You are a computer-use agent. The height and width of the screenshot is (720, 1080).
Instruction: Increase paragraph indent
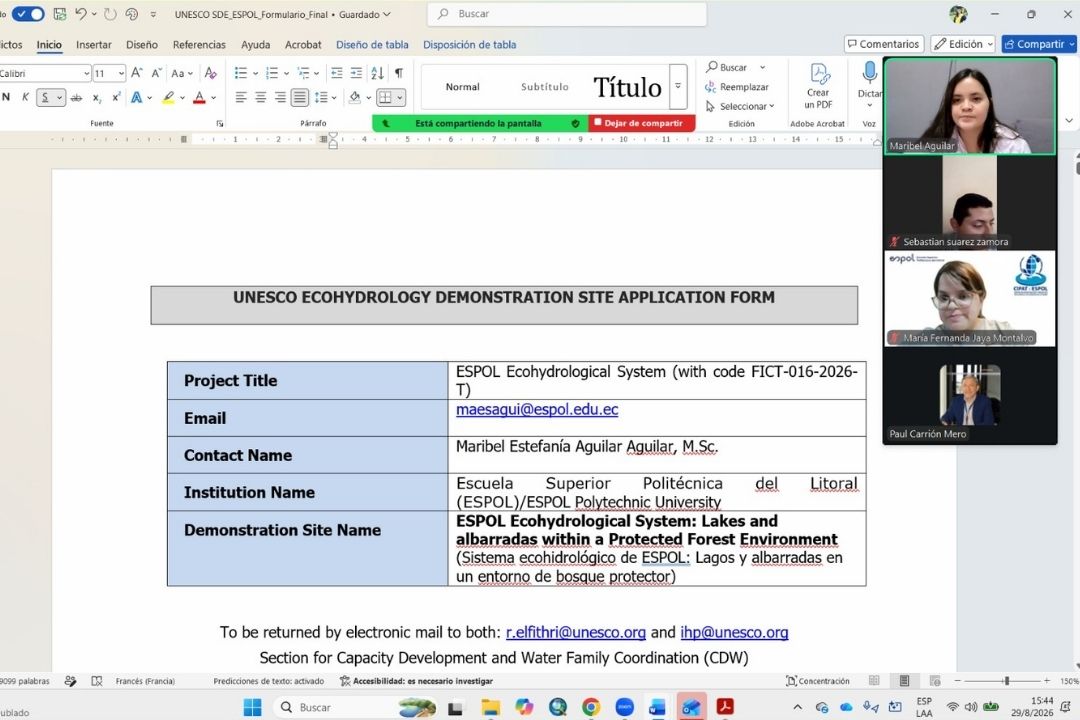pos(356,73)
